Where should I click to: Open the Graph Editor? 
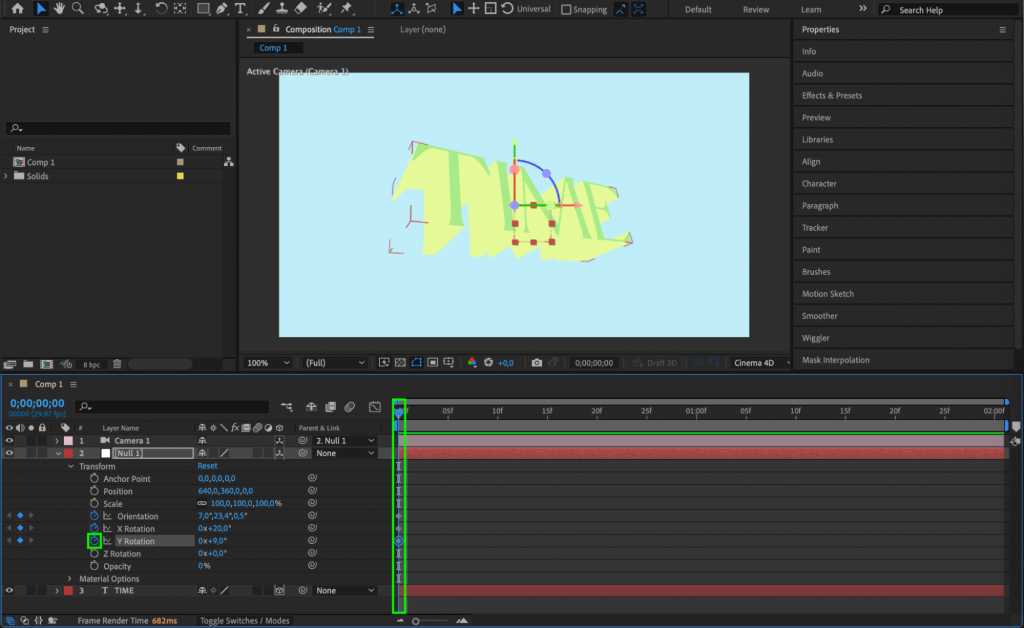[x=376, y=407]
